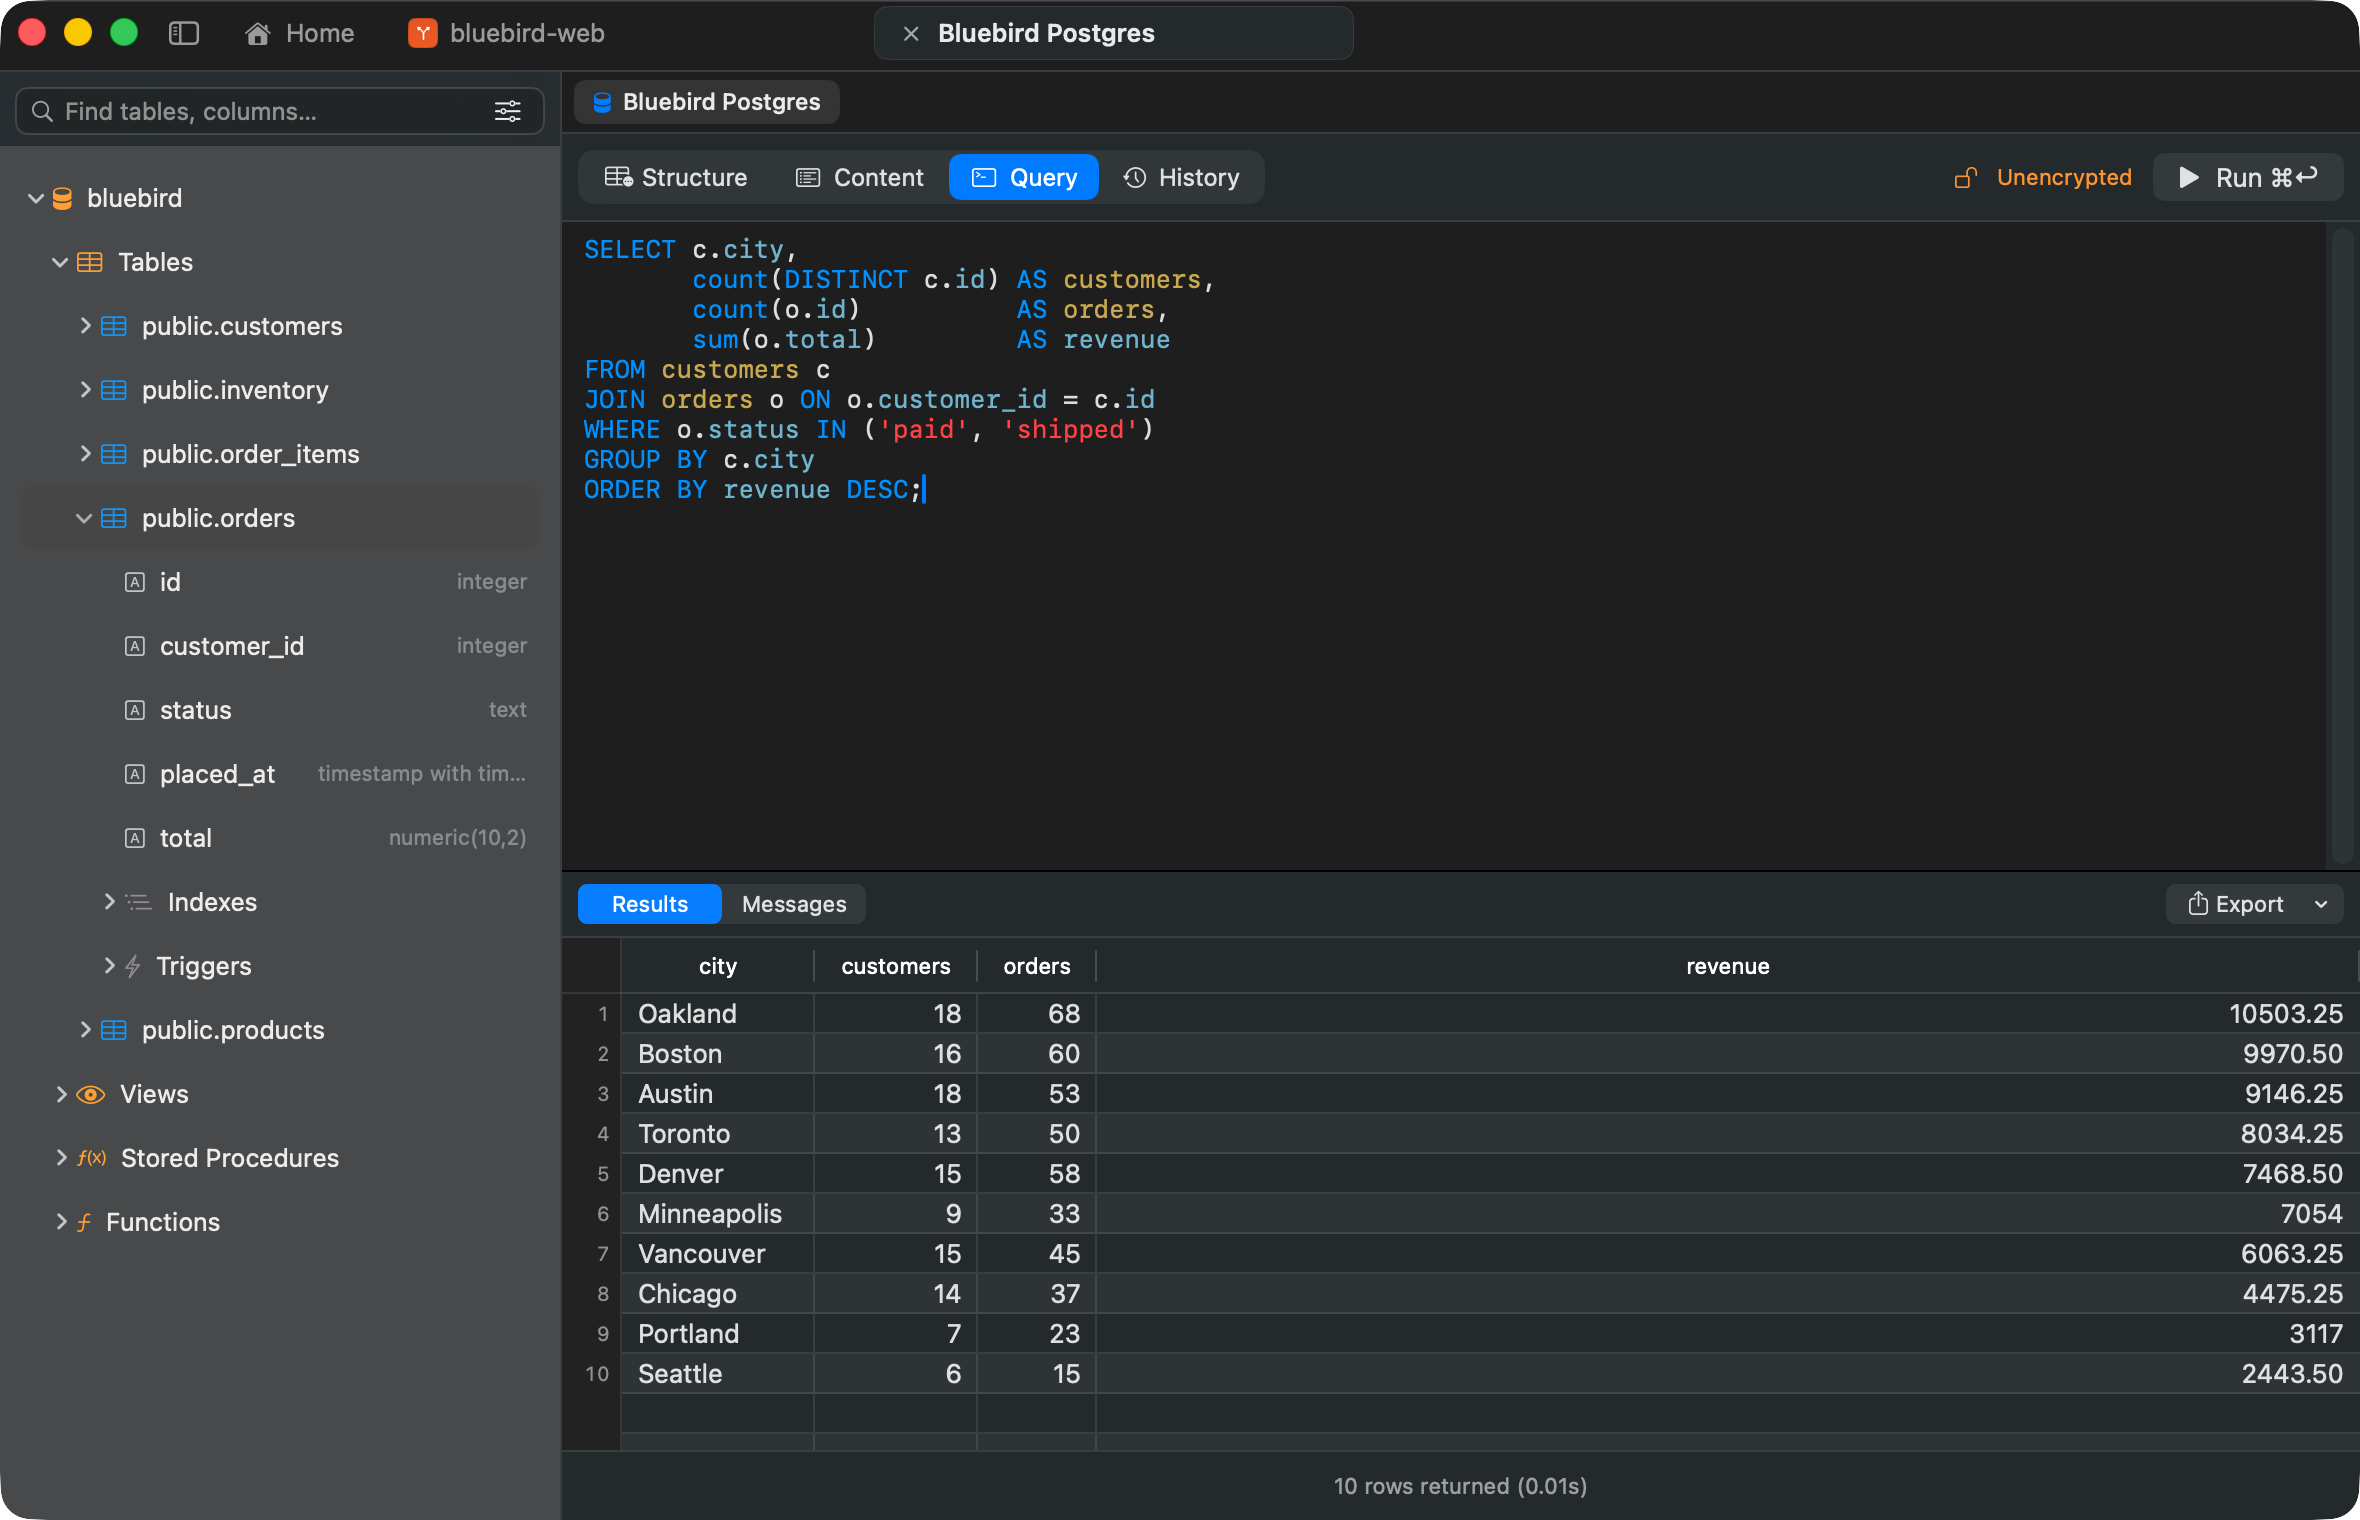Expand the public.products table

click(x=85, y=1030)
